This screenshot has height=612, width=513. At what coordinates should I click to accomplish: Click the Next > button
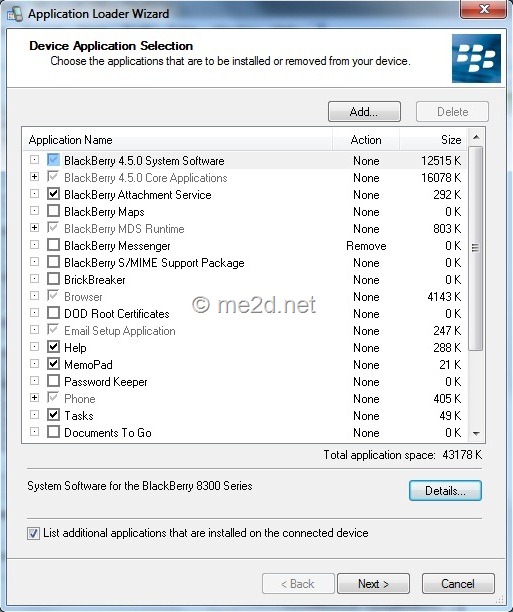tap(373, 584)
